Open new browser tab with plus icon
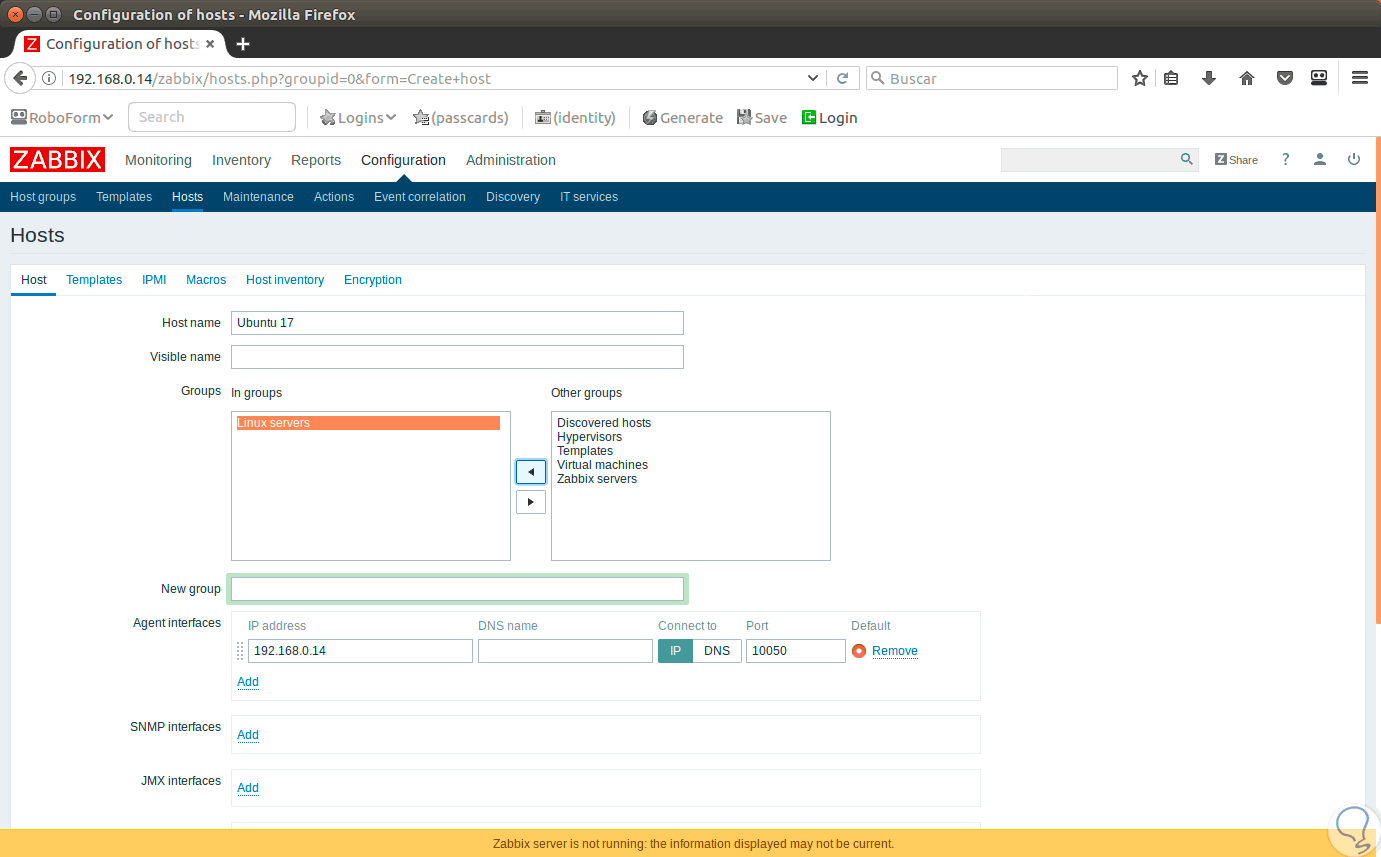 (x=242, y=44)
